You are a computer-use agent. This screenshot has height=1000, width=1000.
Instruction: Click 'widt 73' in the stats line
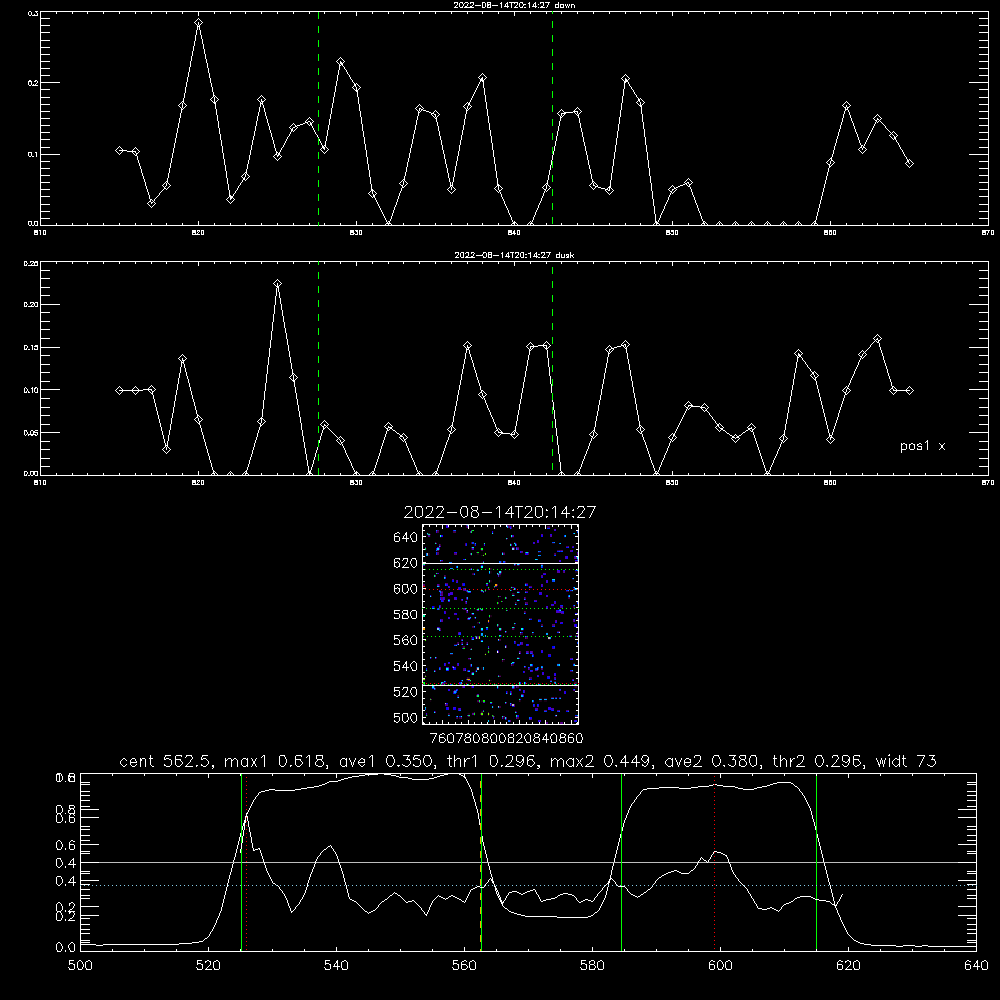pos(906,761)
